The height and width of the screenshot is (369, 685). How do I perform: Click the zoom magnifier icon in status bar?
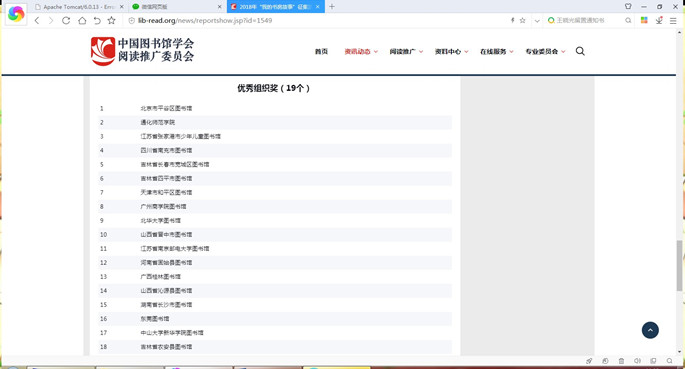click(x=669, y=361)
